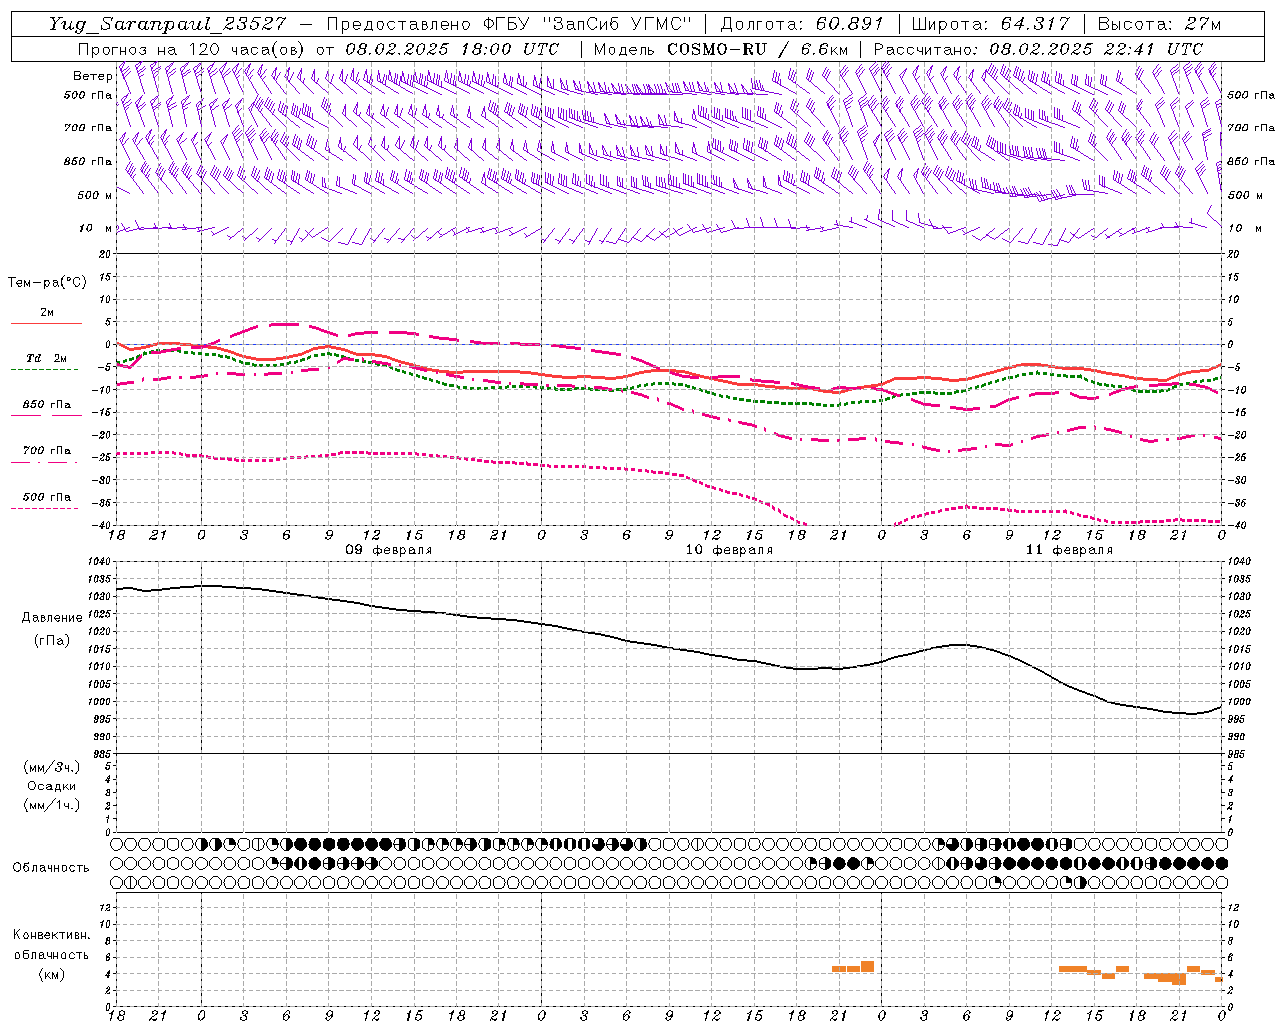This screenshot has height=1024, width=1280.
Task: Click the rightmost filled circle in middle cloud row
Action: point(1222,863)
